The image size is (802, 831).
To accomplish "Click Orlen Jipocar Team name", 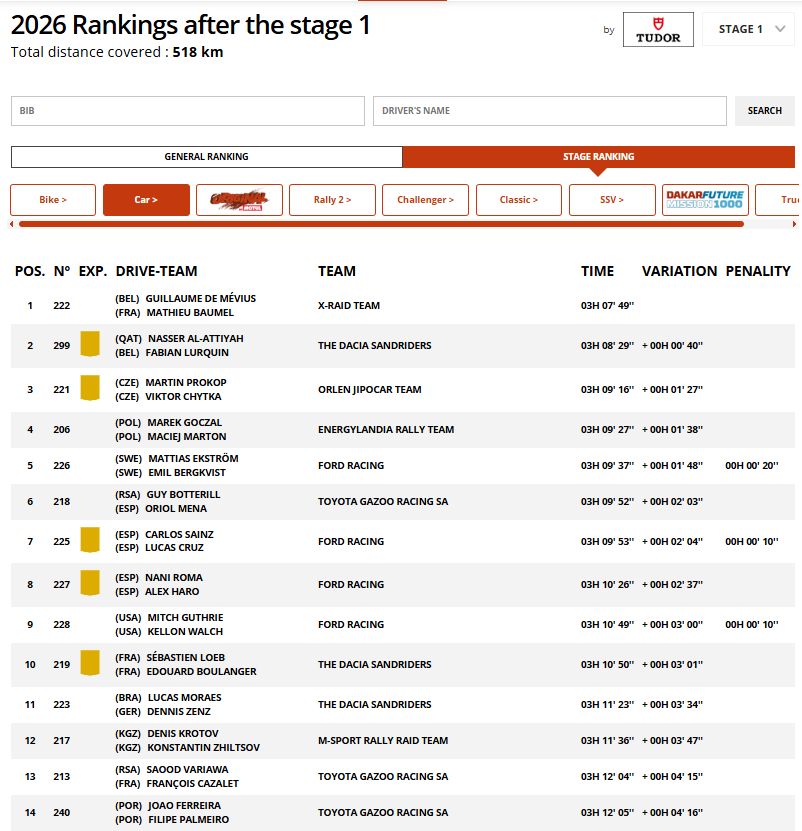I will click(x=369, y=390).
